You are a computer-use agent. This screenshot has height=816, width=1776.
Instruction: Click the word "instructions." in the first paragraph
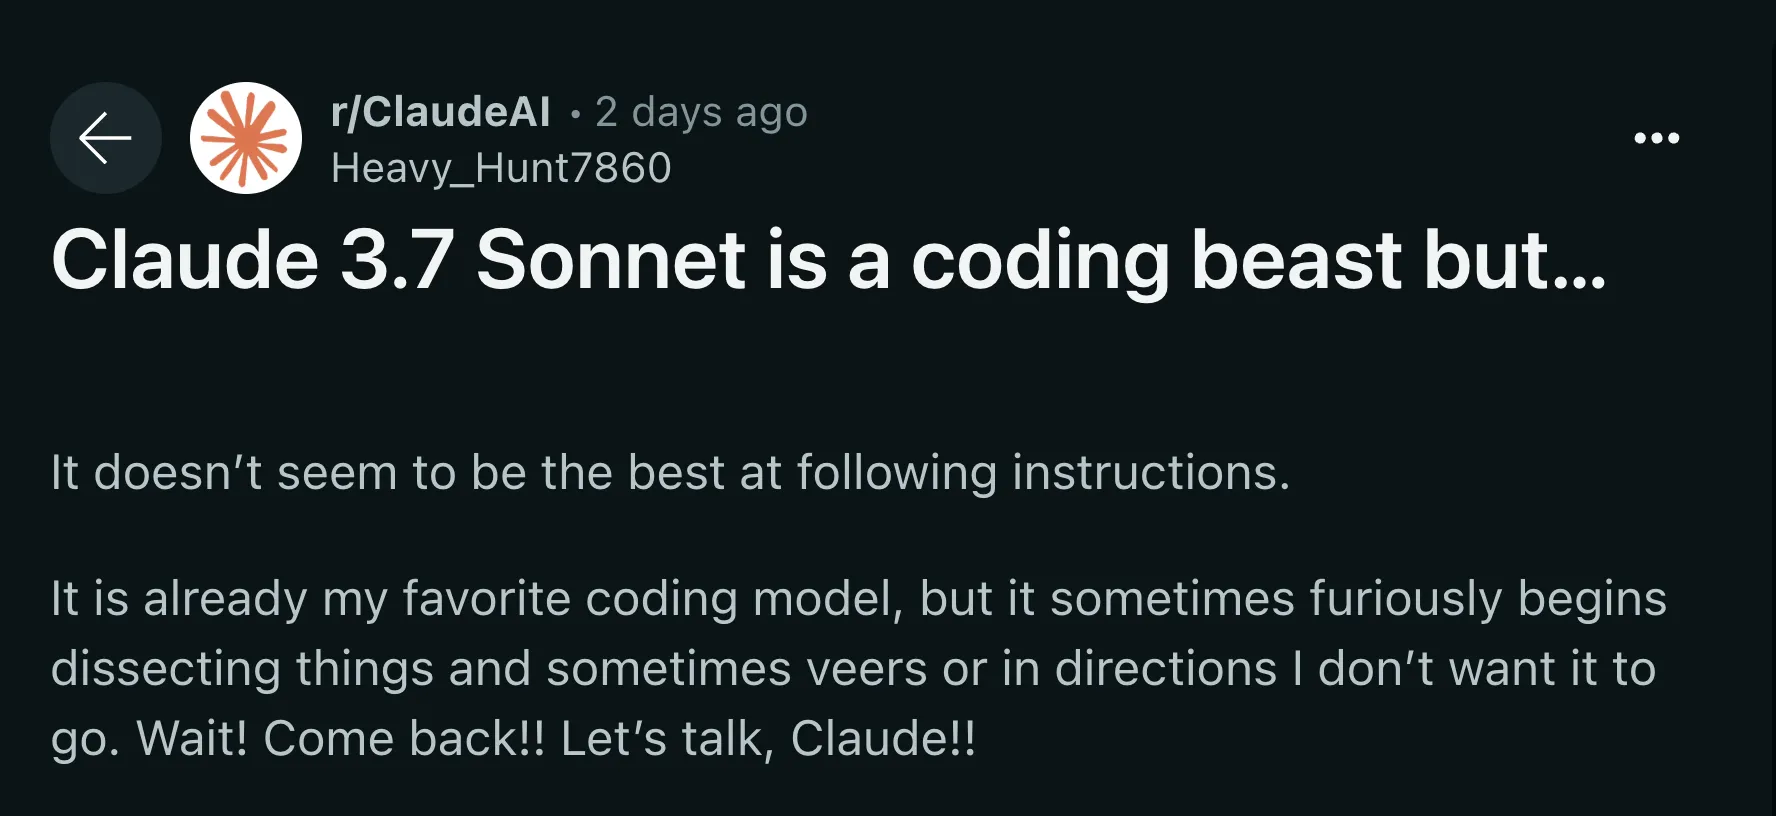(x=1151, y=472)
